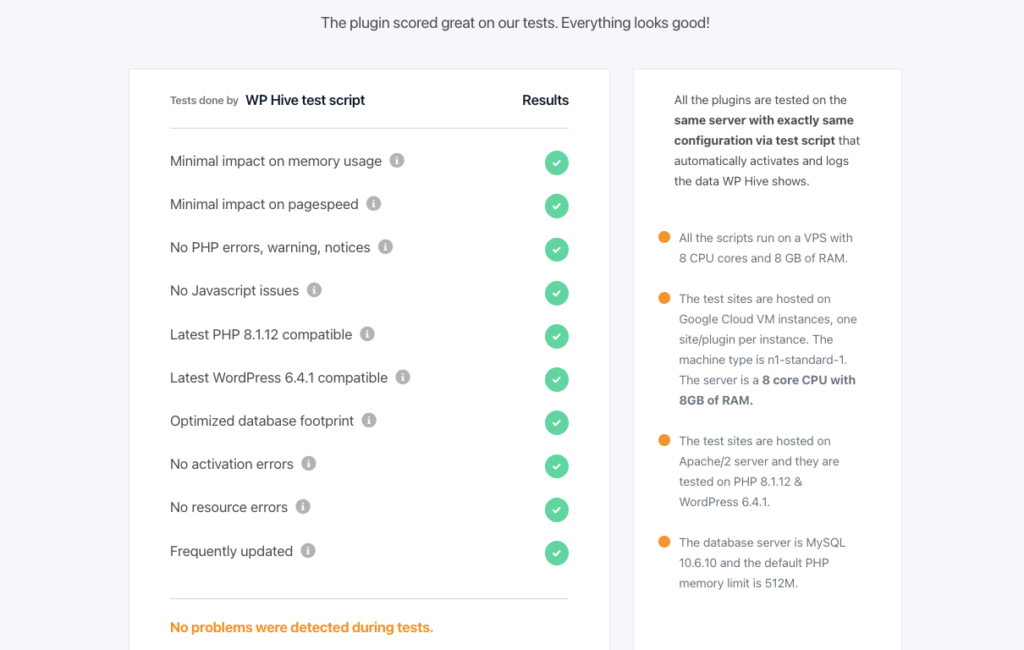Screen dimensions: 1024x650
Task: Click the pass indicator for Frequently updated
Action: pos(557,552)
